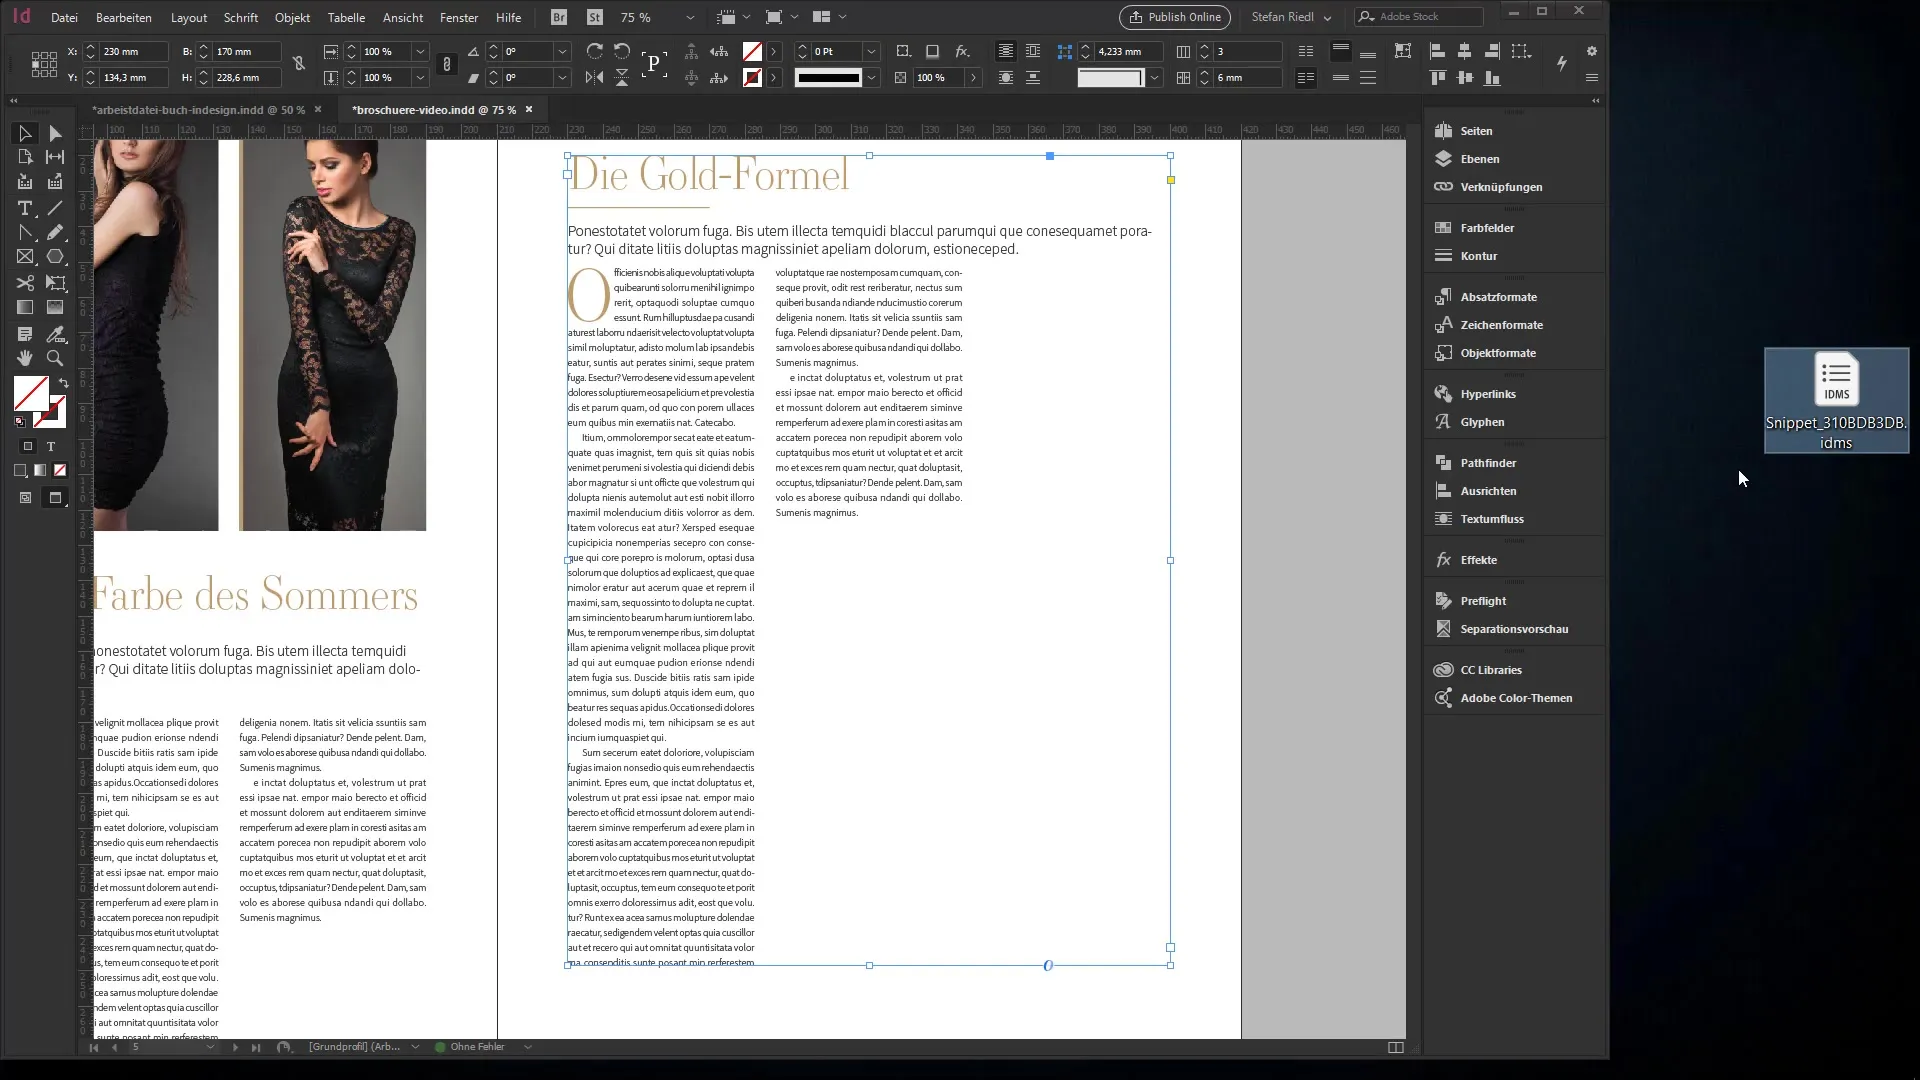The image size is (1920, 1080).
Task: Toggle constrain proportions for width and height
Action: (299, 64)
